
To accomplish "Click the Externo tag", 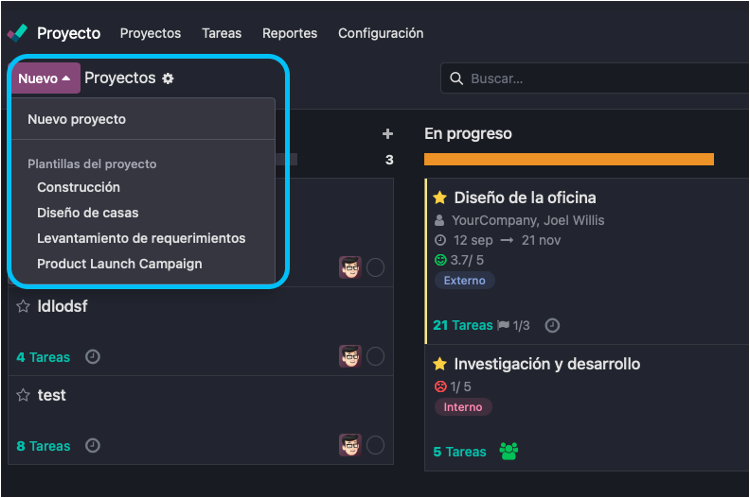I will [464, 281].
